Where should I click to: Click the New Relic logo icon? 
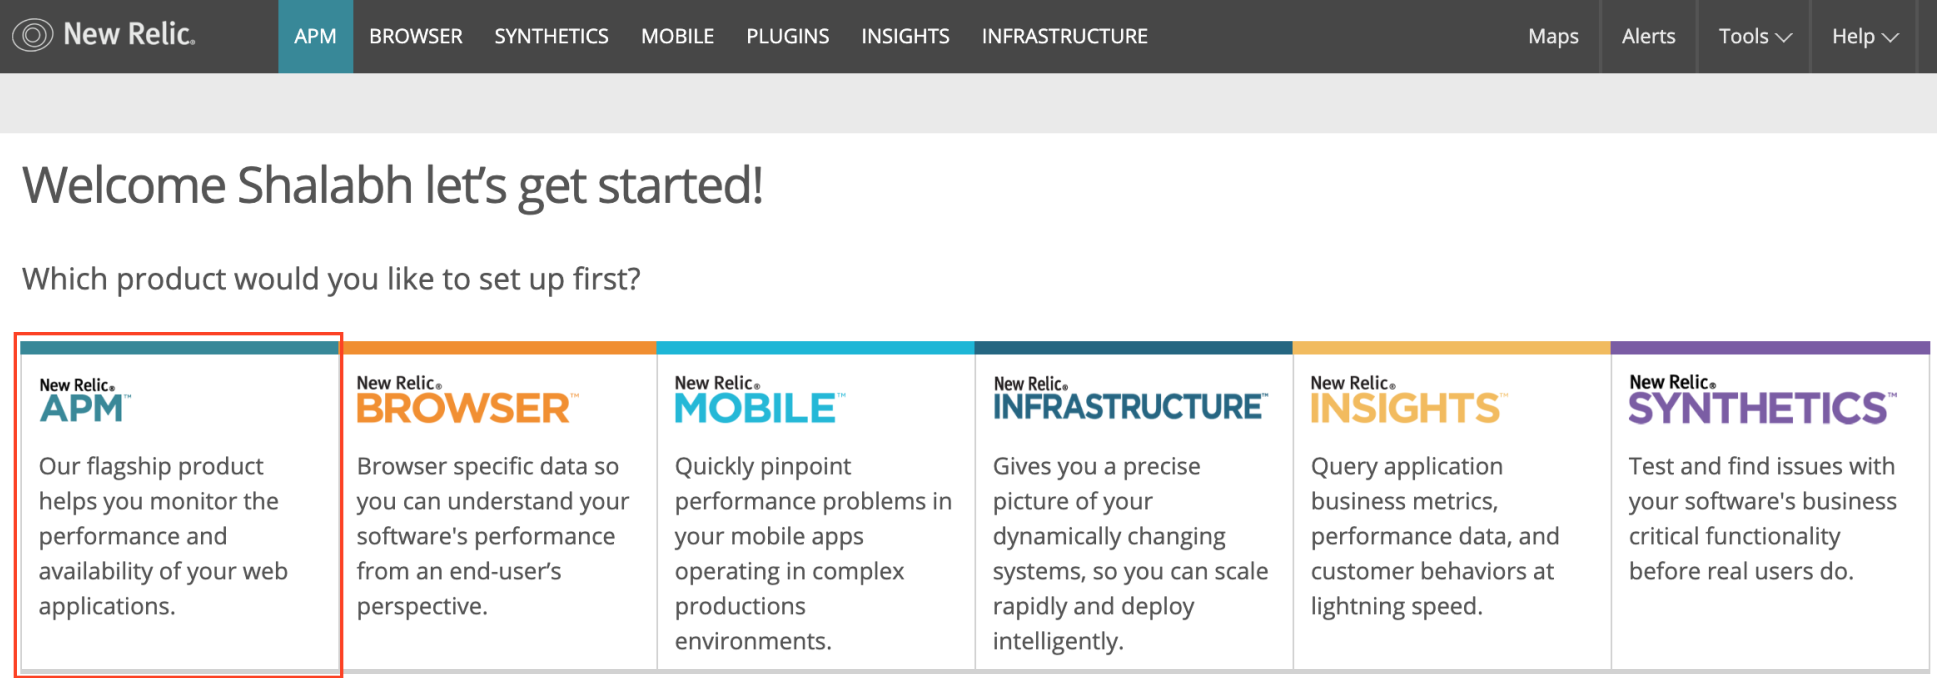[32, 36]
